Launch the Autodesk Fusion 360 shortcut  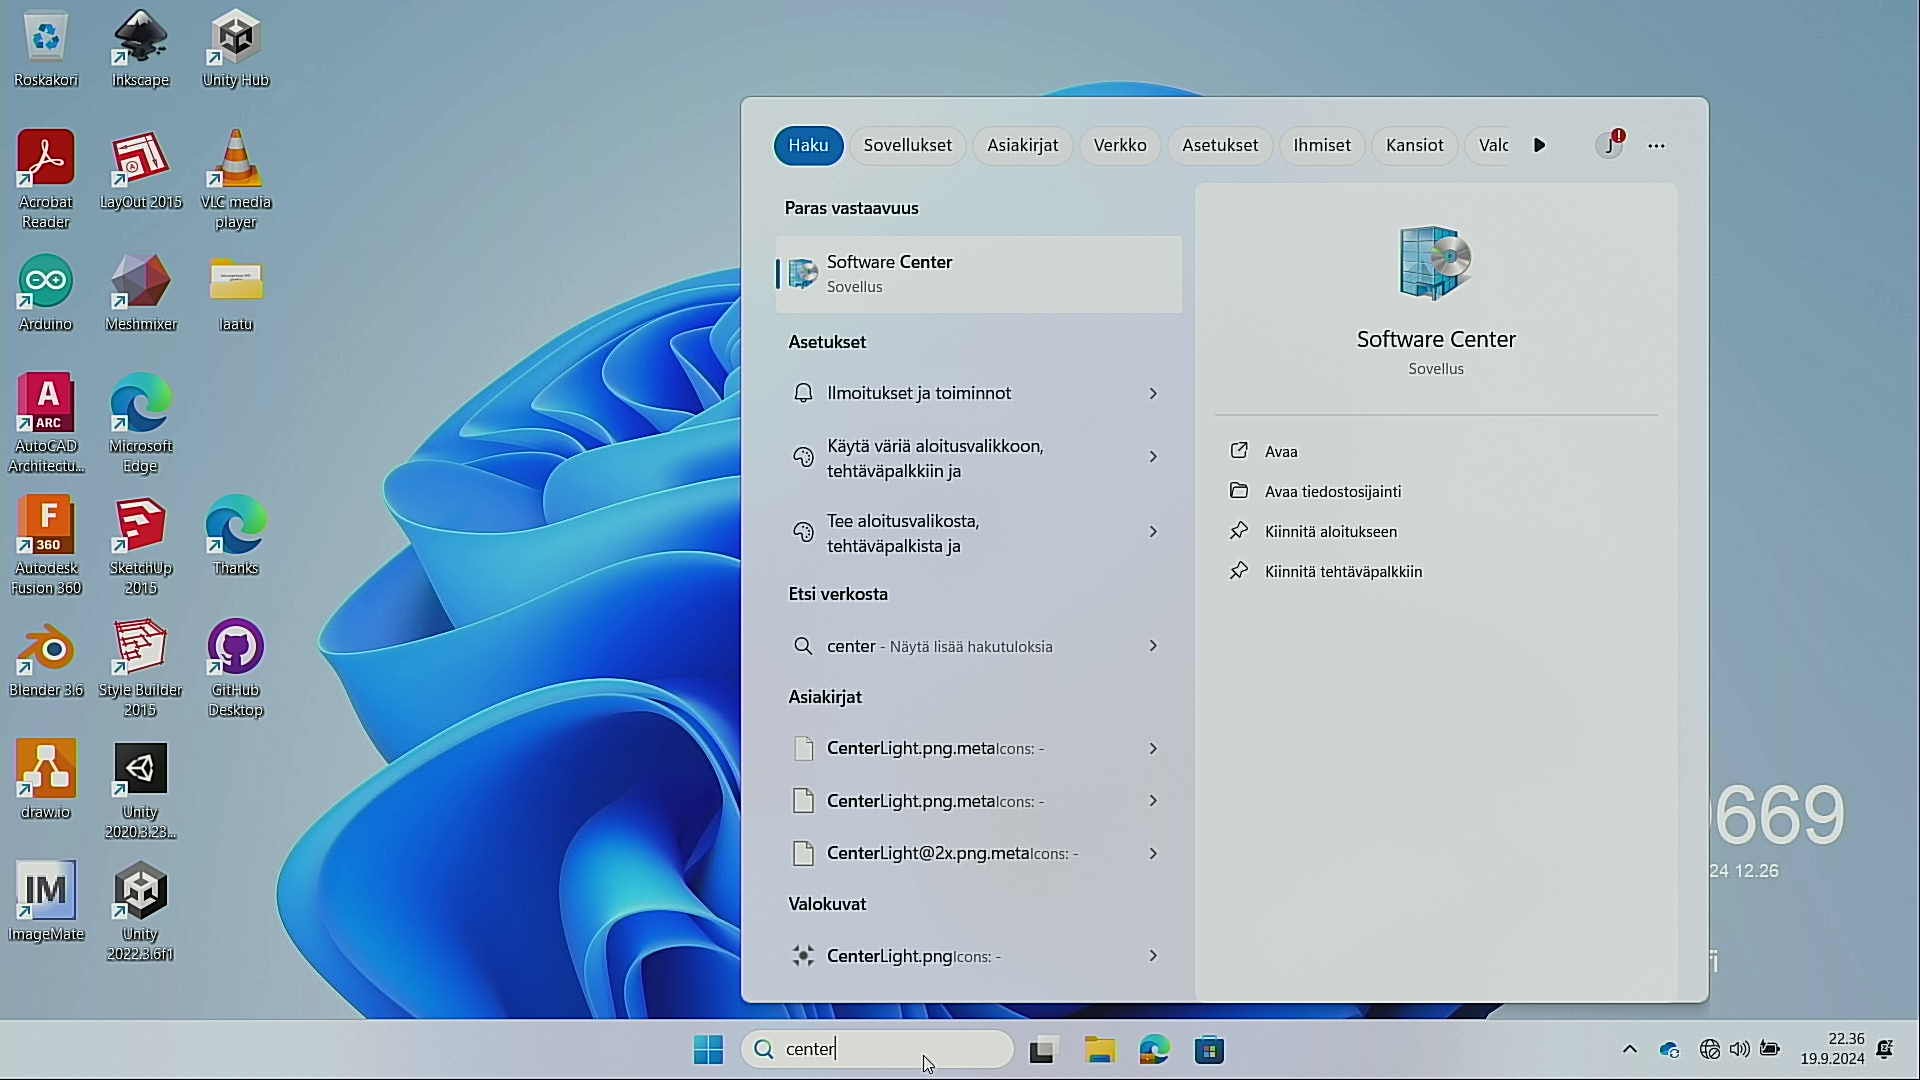tap(46, 545)
